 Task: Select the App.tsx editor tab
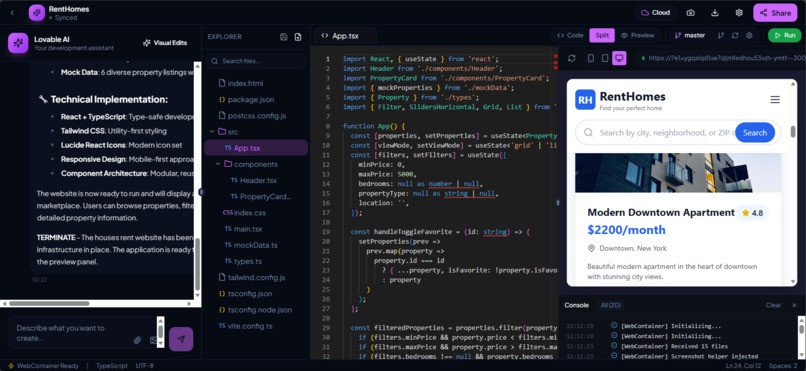click(x=345, y=36)
